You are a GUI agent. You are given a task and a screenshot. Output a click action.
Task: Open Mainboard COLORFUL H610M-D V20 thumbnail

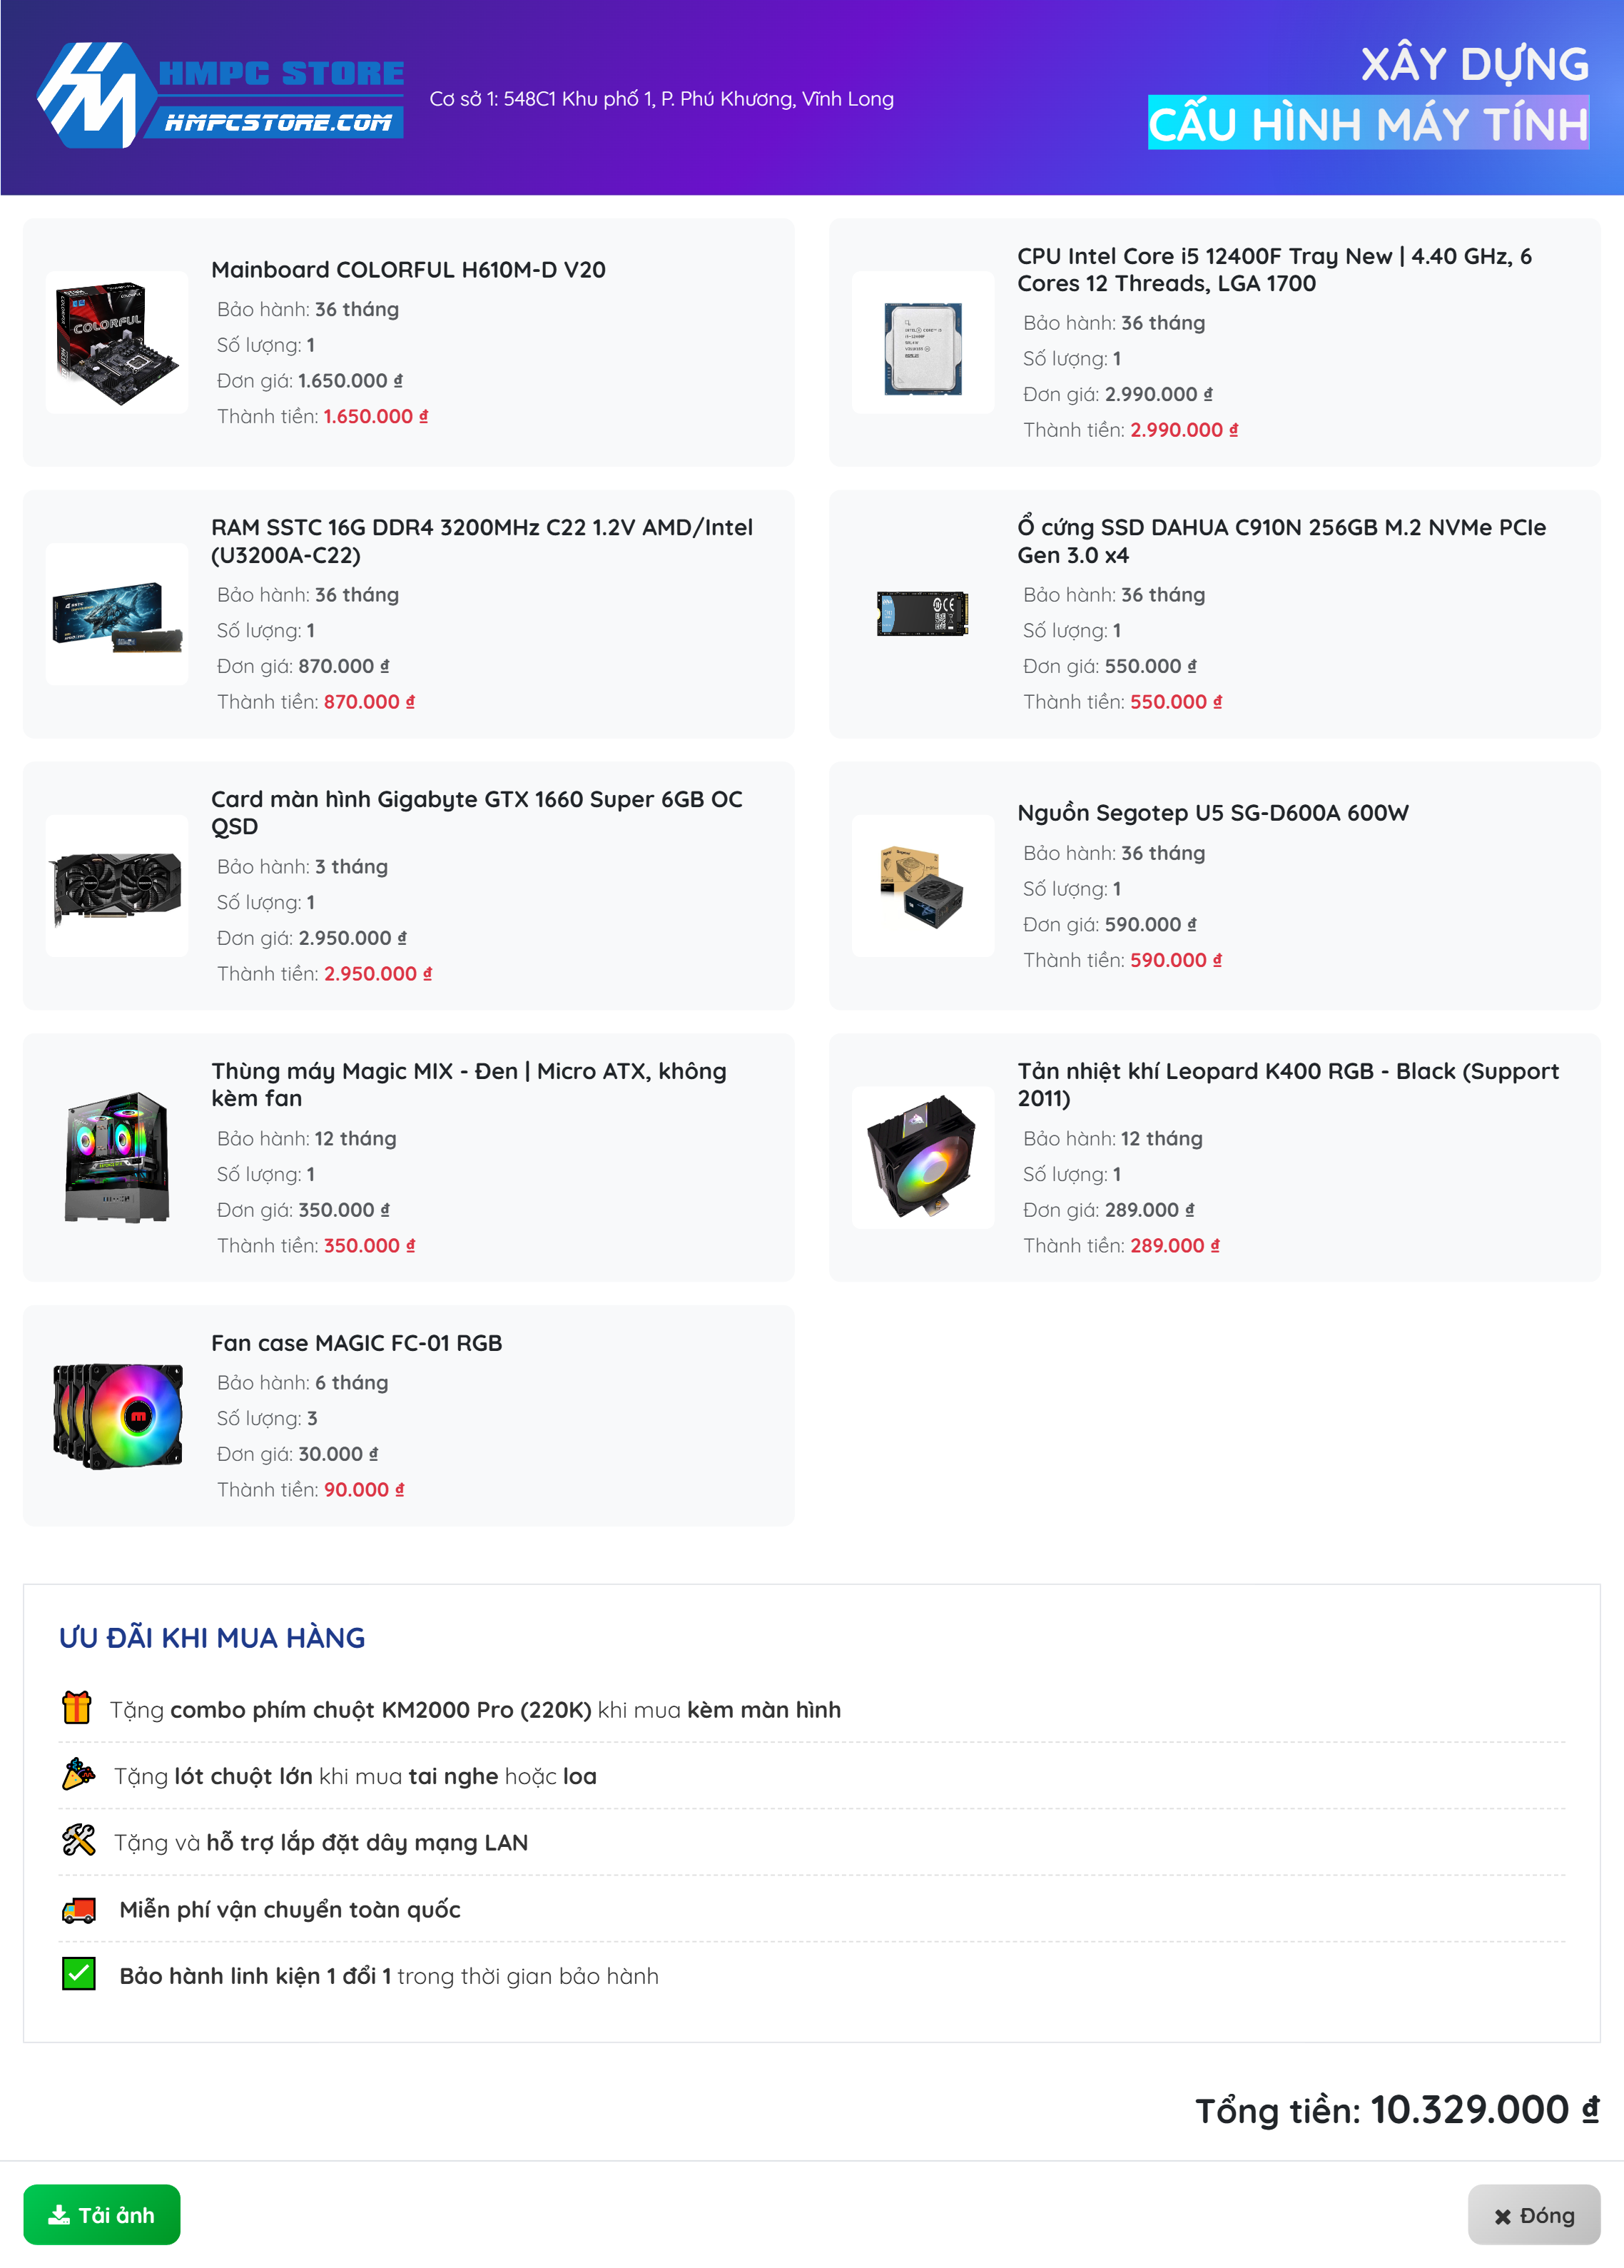pyautogui.click(x=117, y=343)
